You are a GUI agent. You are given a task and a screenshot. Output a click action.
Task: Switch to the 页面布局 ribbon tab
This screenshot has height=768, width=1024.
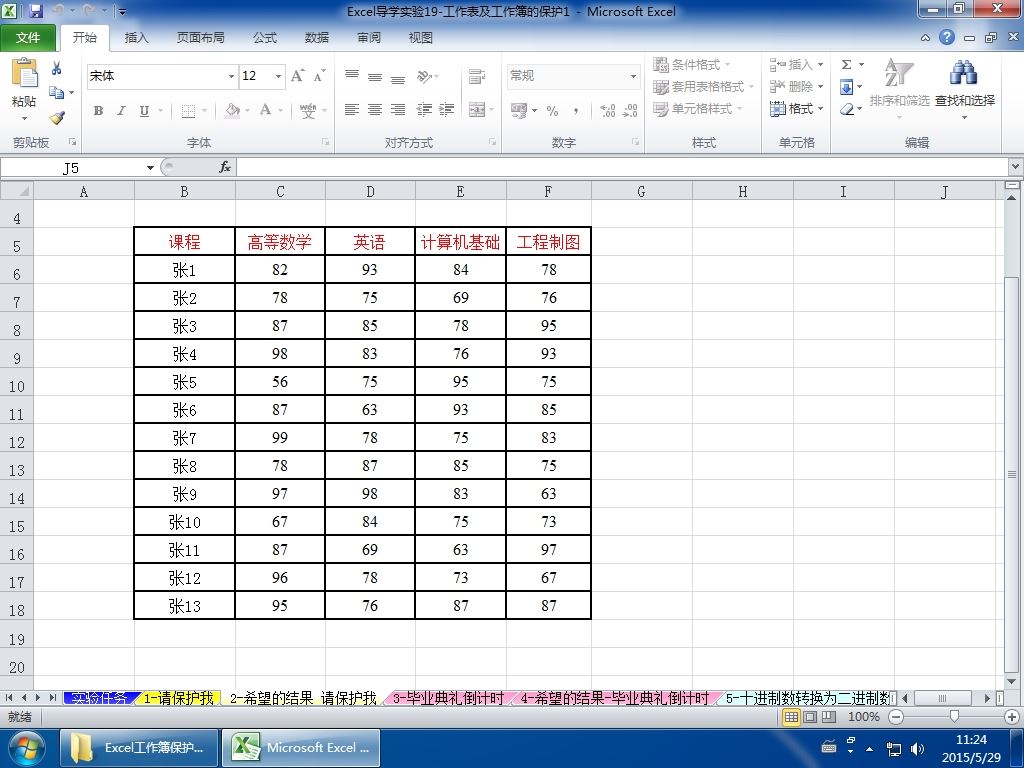[200, 38]
